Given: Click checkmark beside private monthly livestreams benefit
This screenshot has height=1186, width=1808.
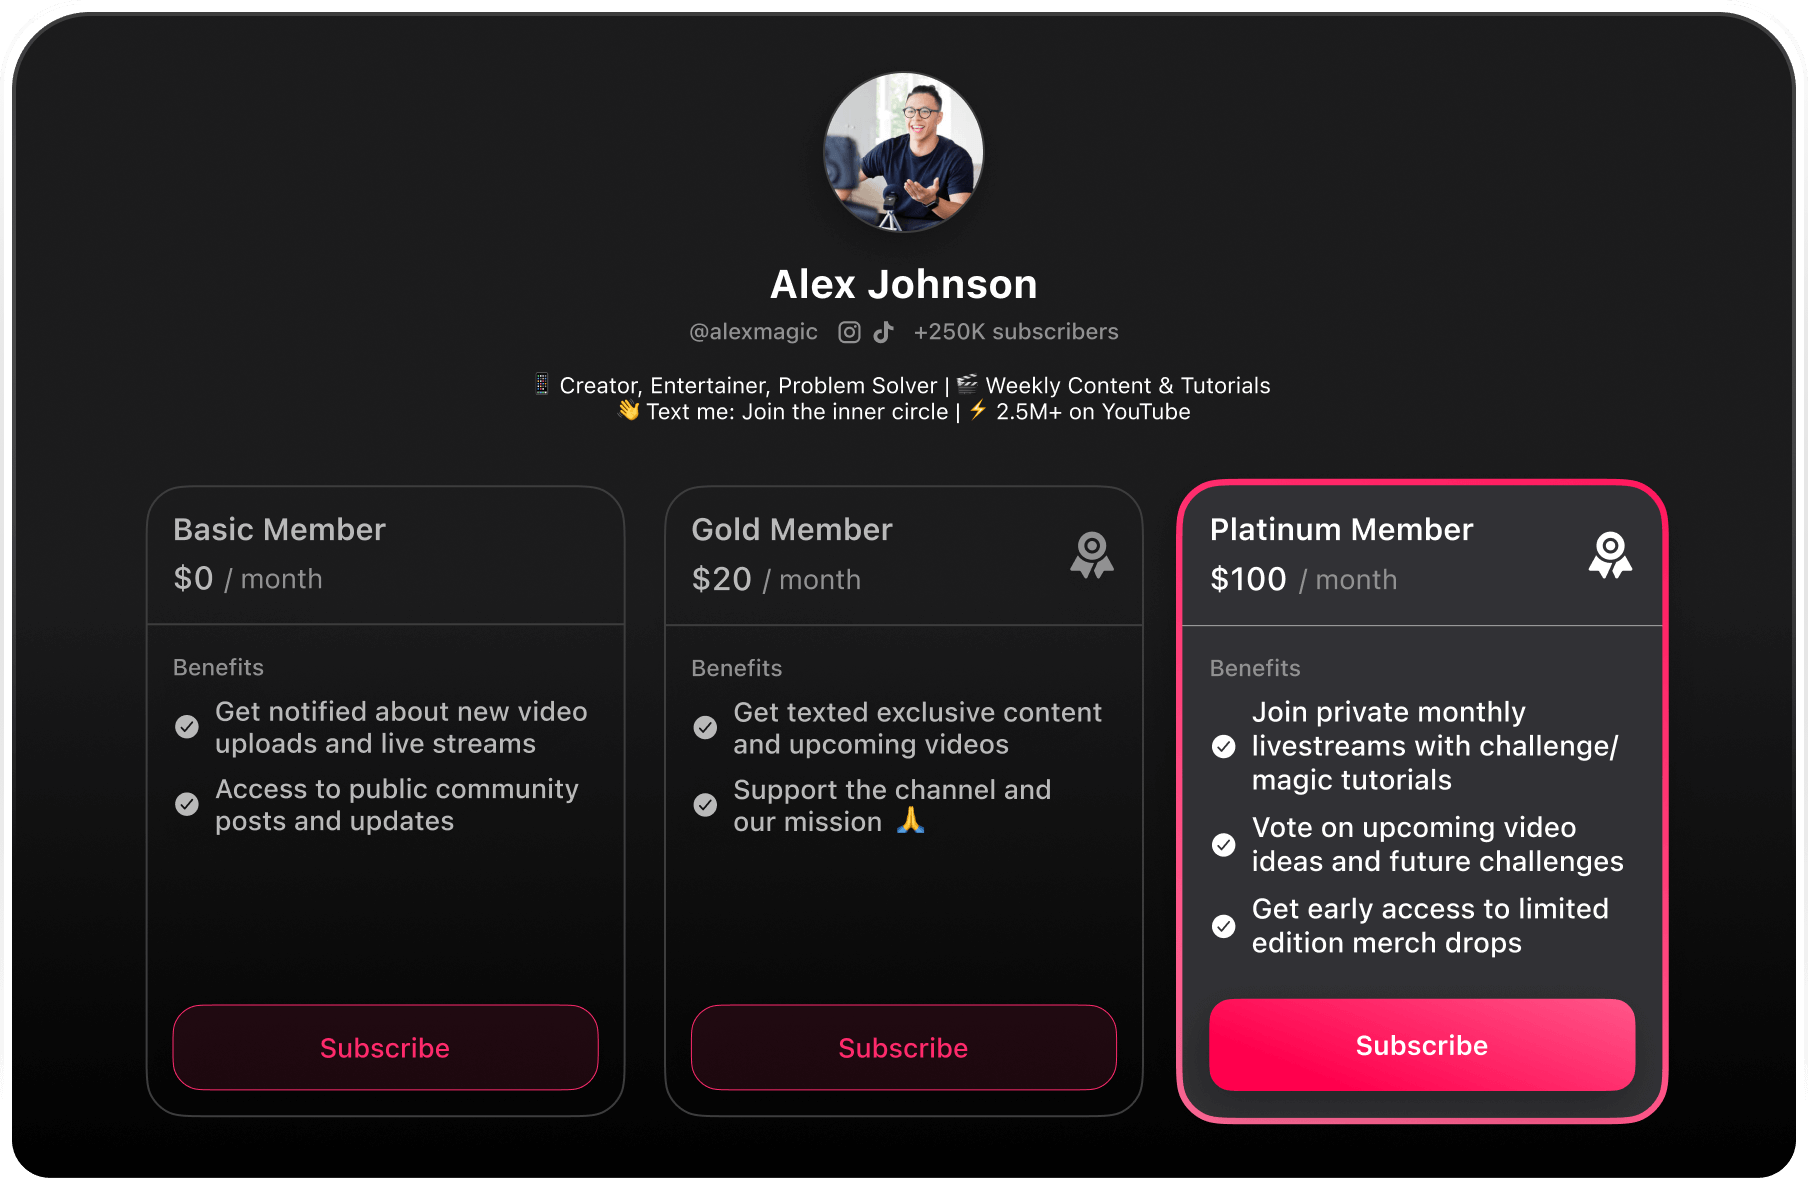Looking at the screenshot, I should (1223, 746).
